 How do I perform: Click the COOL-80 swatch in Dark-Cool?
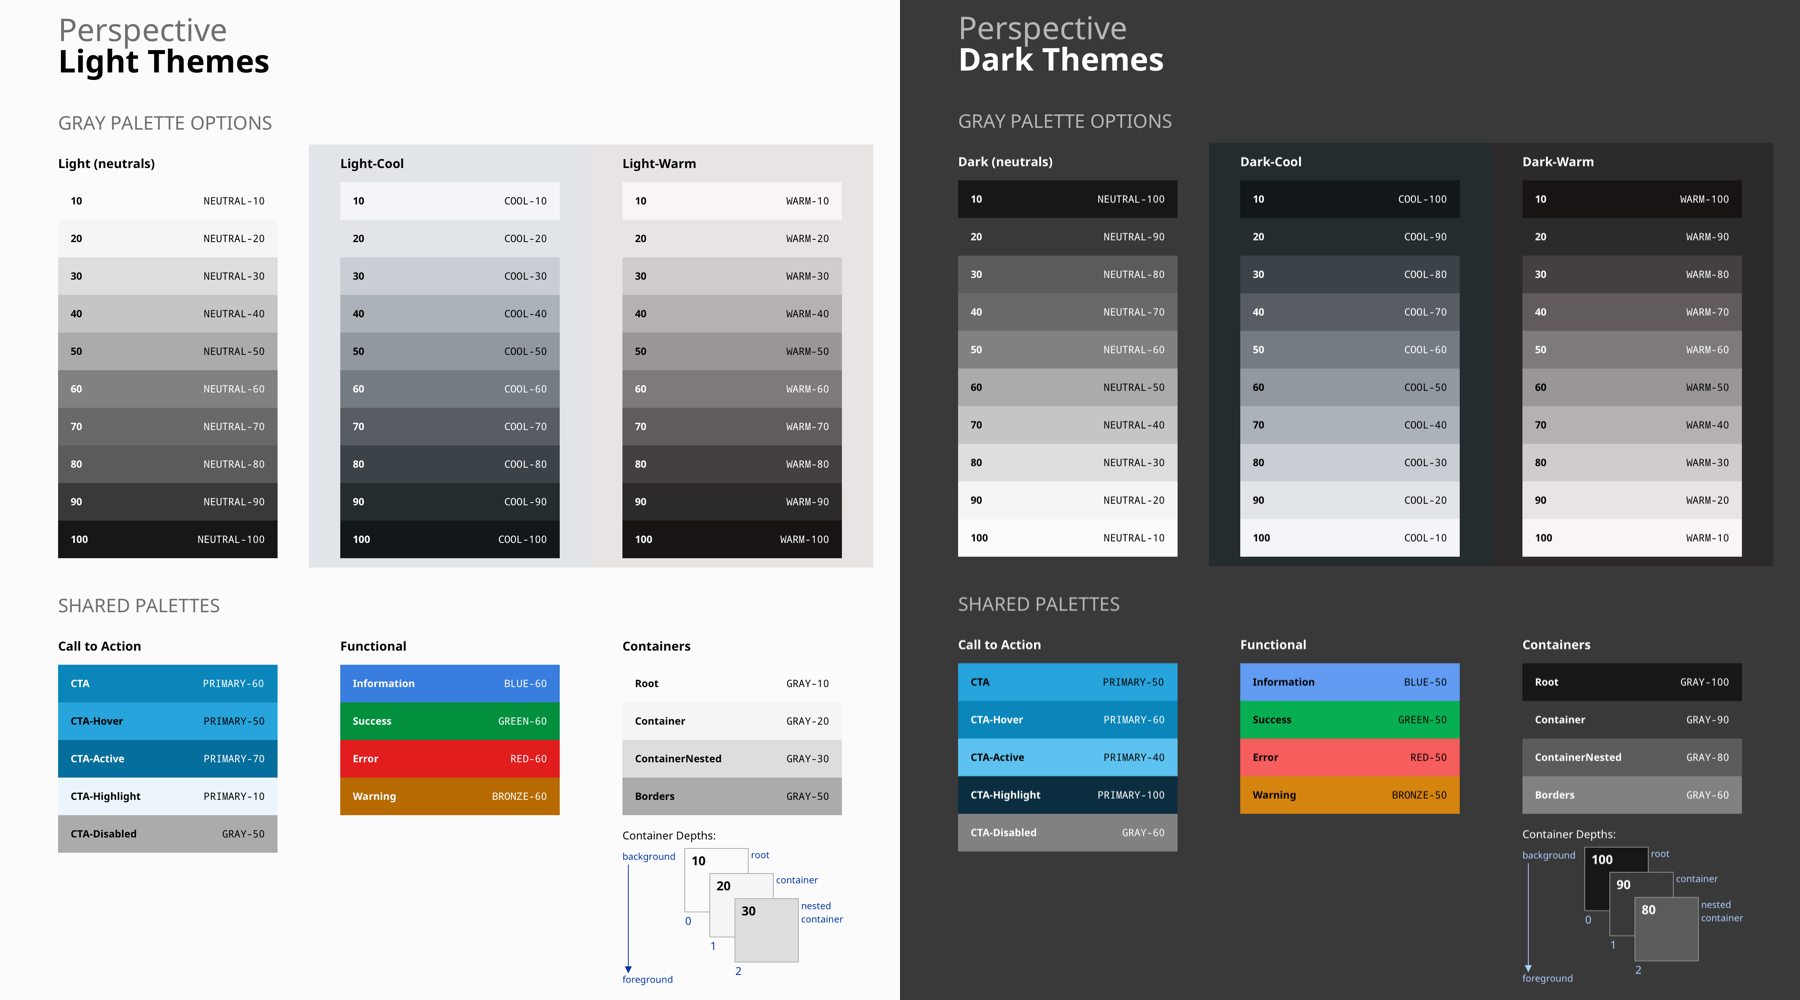1349,274
